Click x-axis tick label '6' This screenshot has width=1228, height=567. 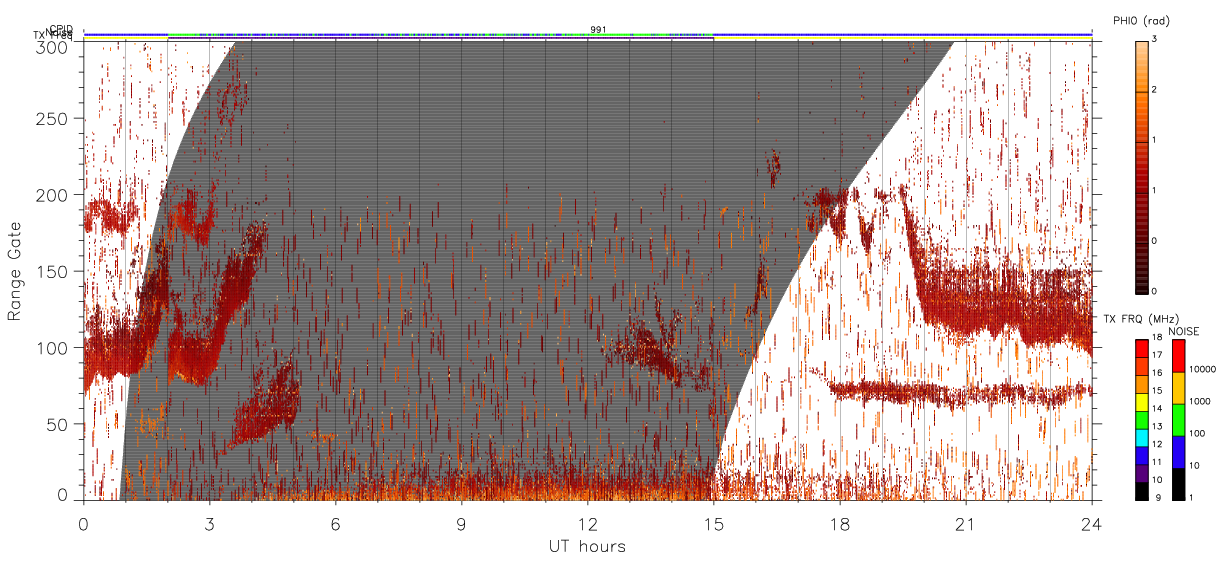pyautogui.click(x=335, y=523)
